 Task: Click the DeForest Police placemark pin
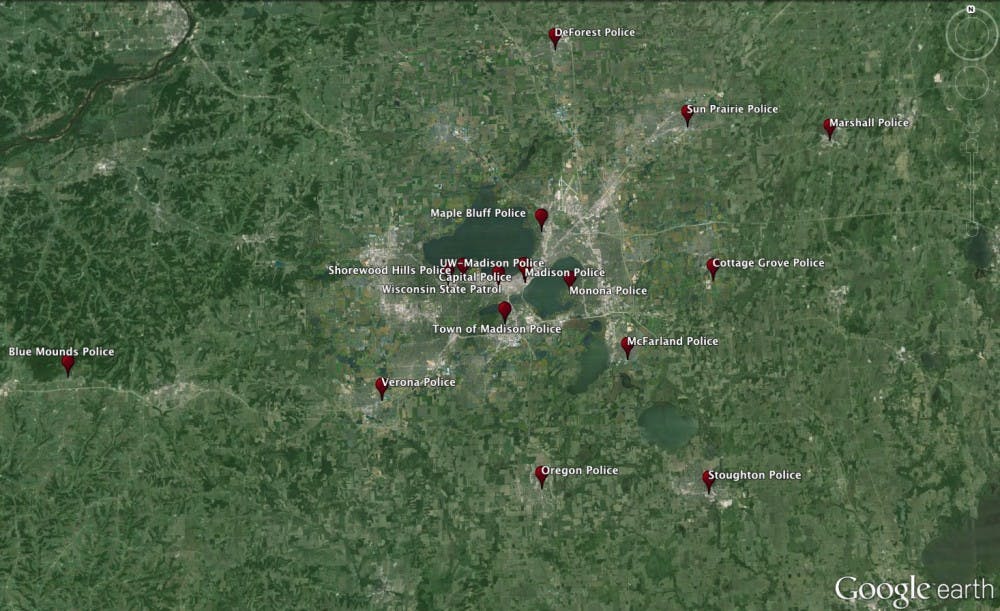[x=555, y=37]
